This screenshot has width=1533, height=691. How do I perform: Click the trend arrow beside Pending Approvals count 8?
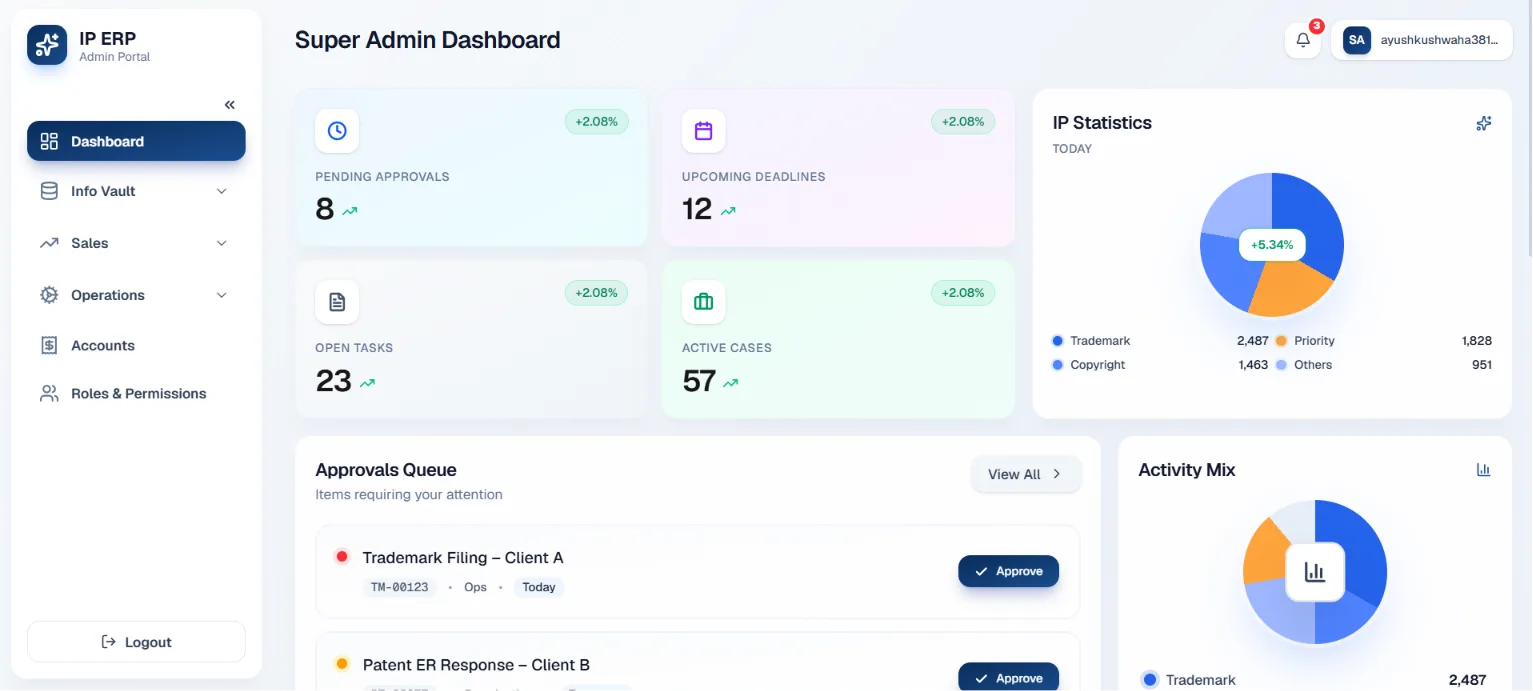350,211
